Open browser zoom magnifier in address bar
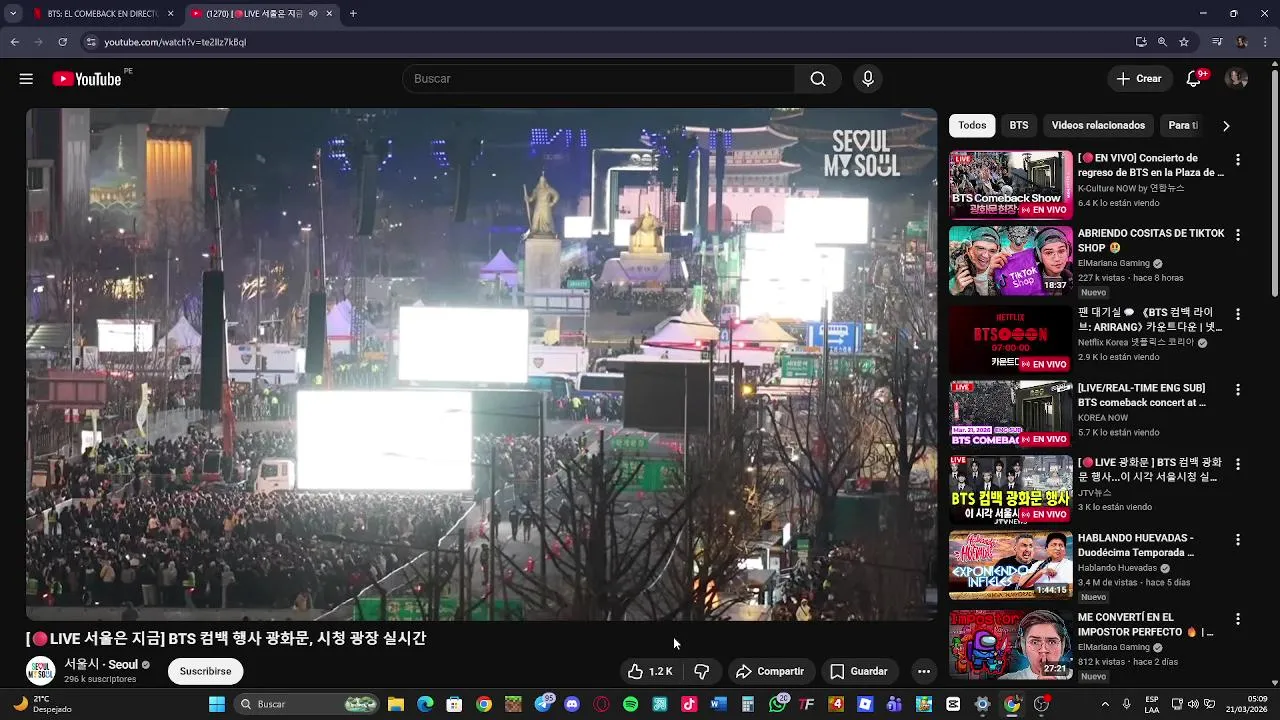 tap(1162, 42)
